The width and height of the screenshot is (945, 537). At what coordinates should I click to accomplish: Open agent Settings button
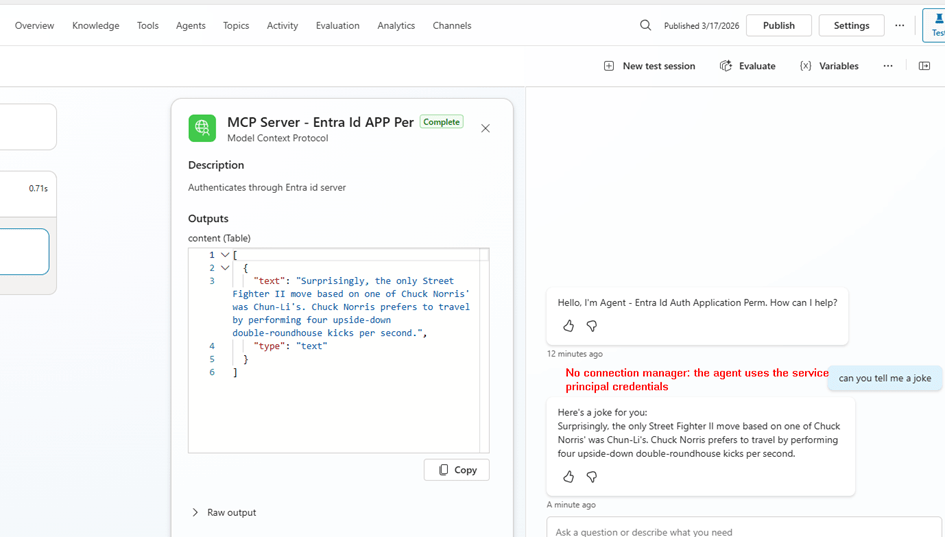tap(851, 25)
